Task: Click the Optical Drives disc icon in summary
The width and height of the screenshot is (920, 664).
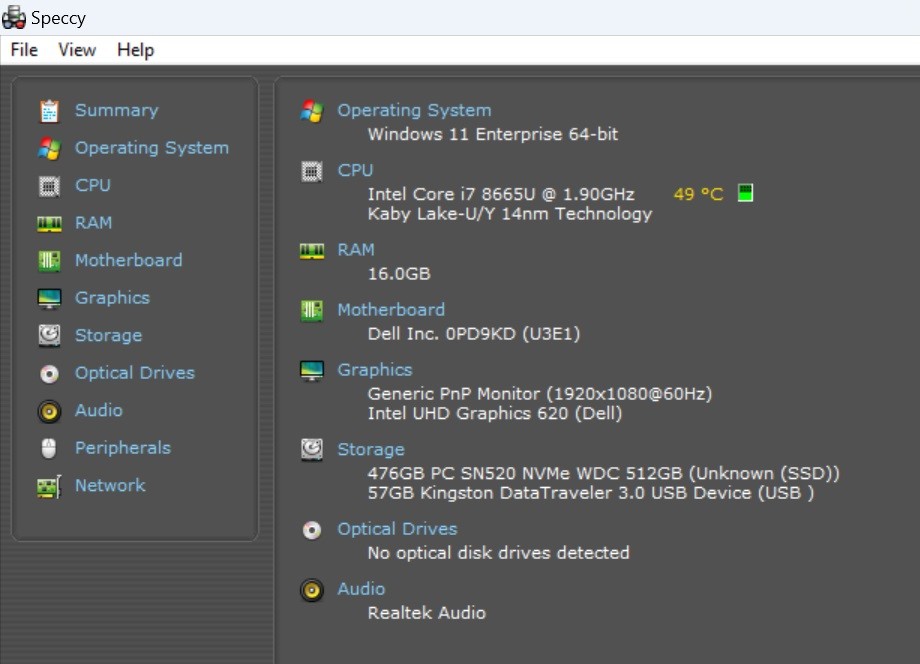Action: click(x=312, y=530)
